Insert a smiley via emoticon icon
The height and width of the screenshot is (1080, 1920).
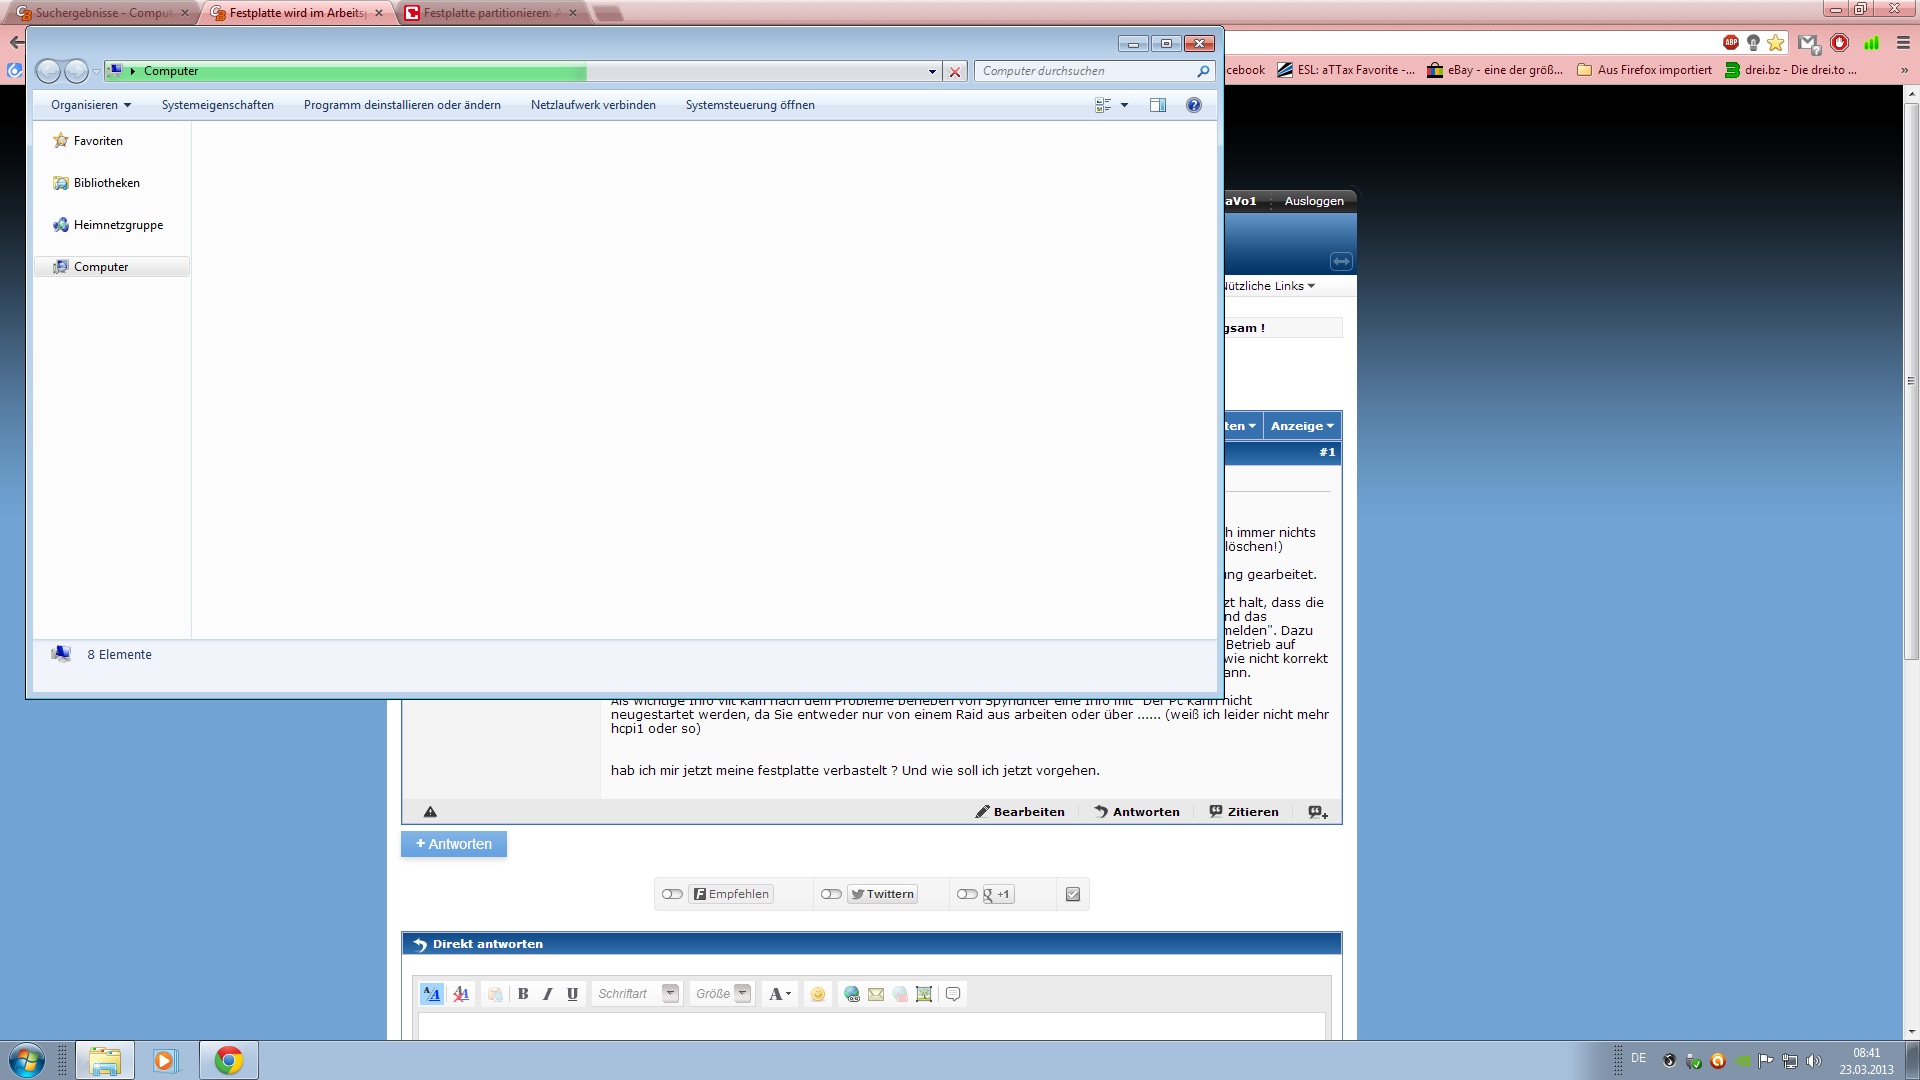click(818, 994)
